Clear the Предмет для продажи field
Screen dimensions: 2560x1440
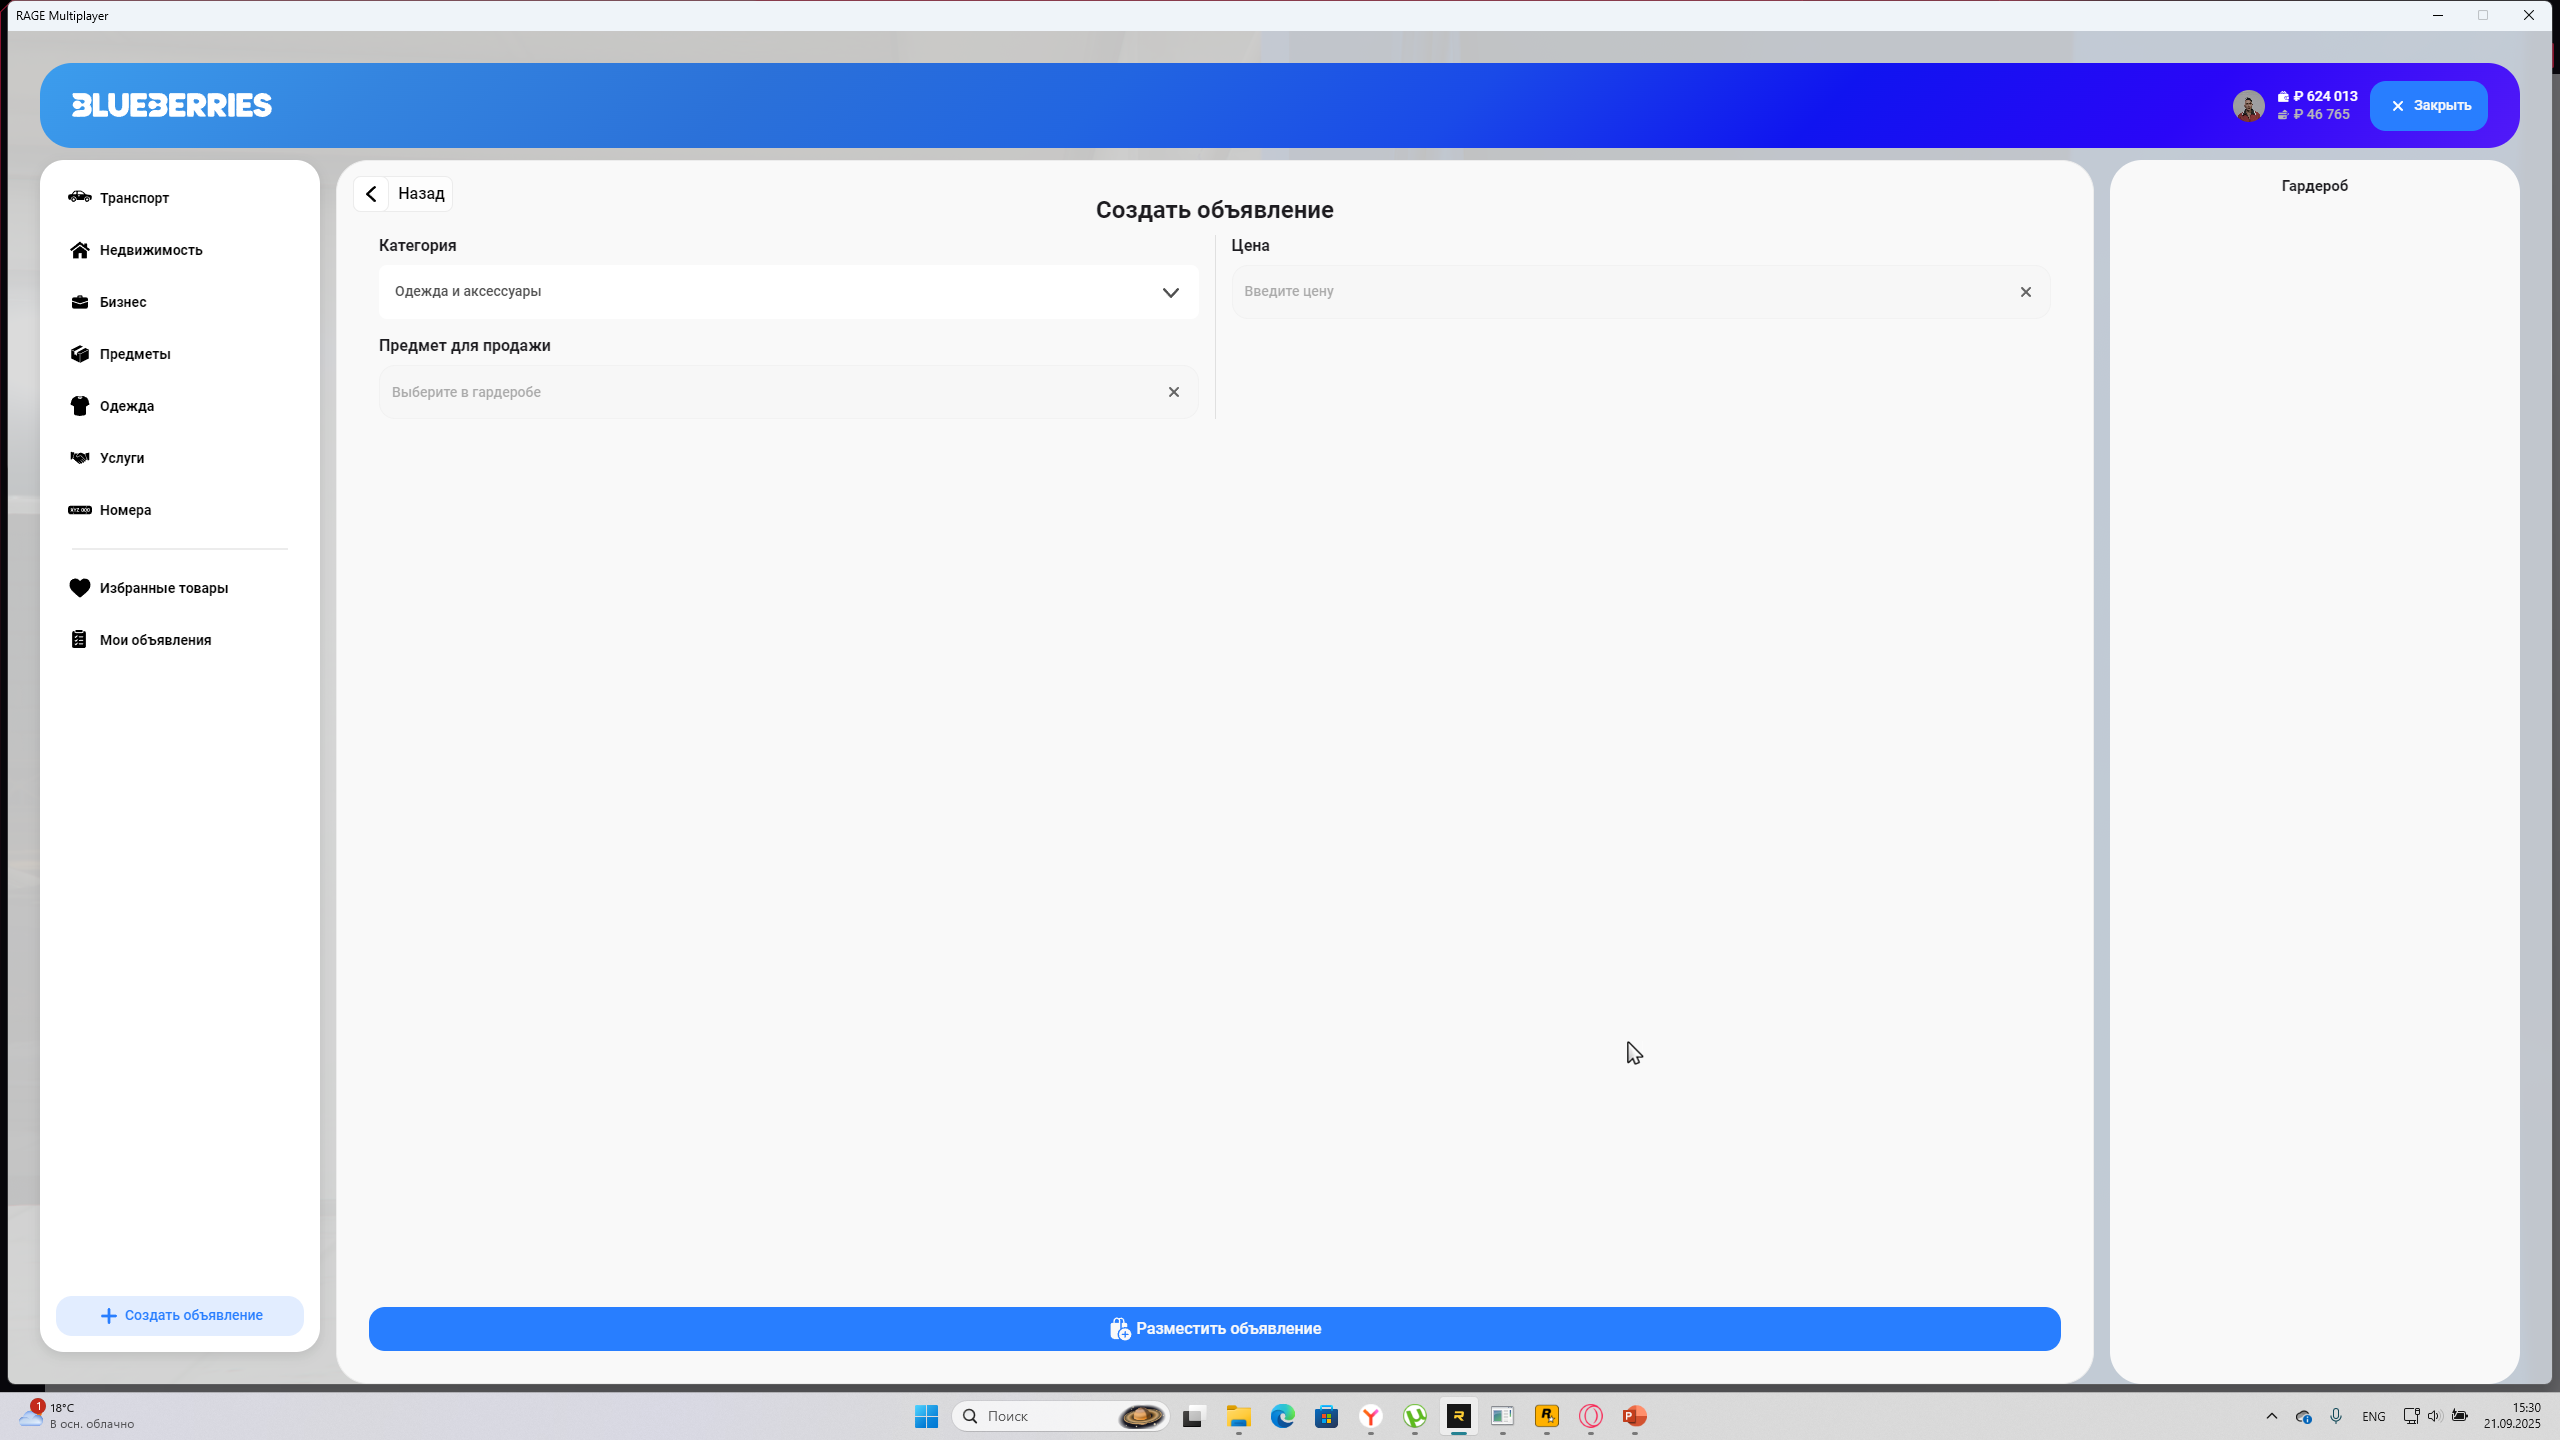1173,392
